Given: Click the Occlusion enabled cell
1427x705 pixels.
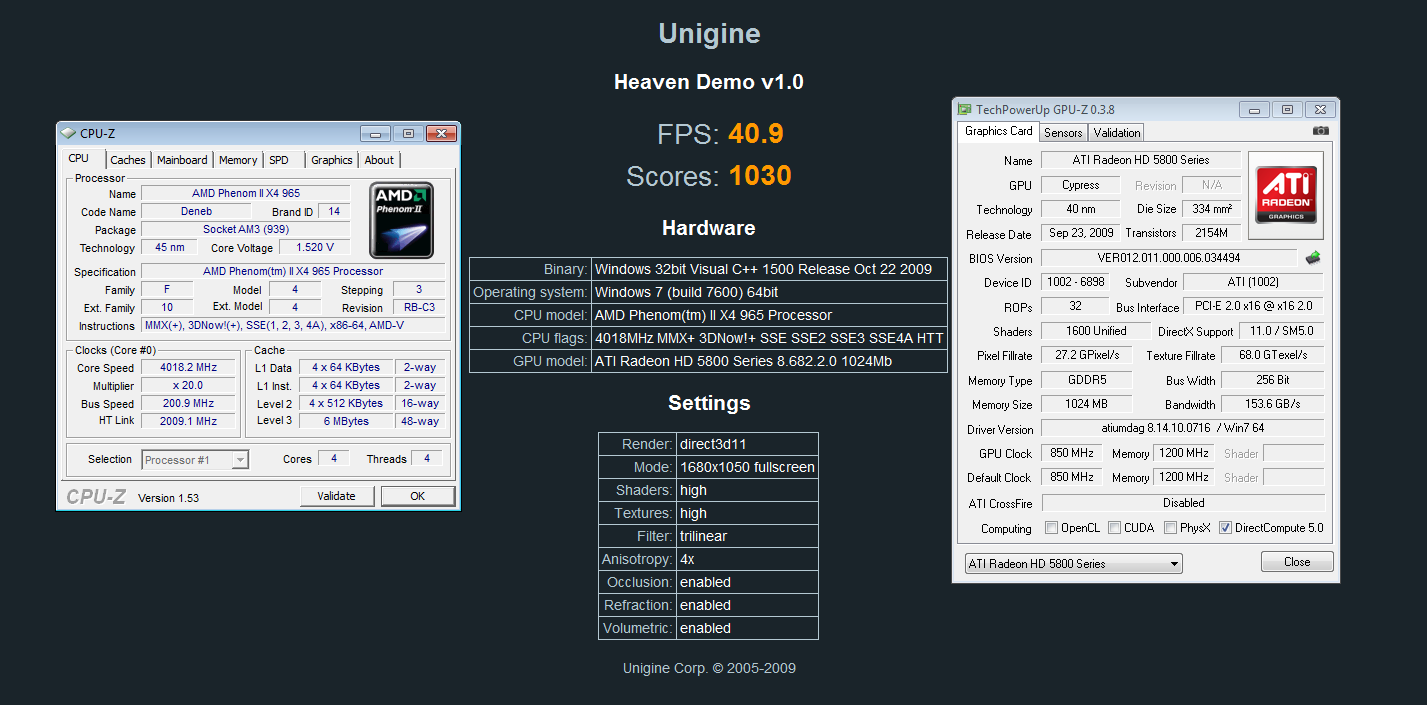Looking at the screenshot, I should point(747,582).
